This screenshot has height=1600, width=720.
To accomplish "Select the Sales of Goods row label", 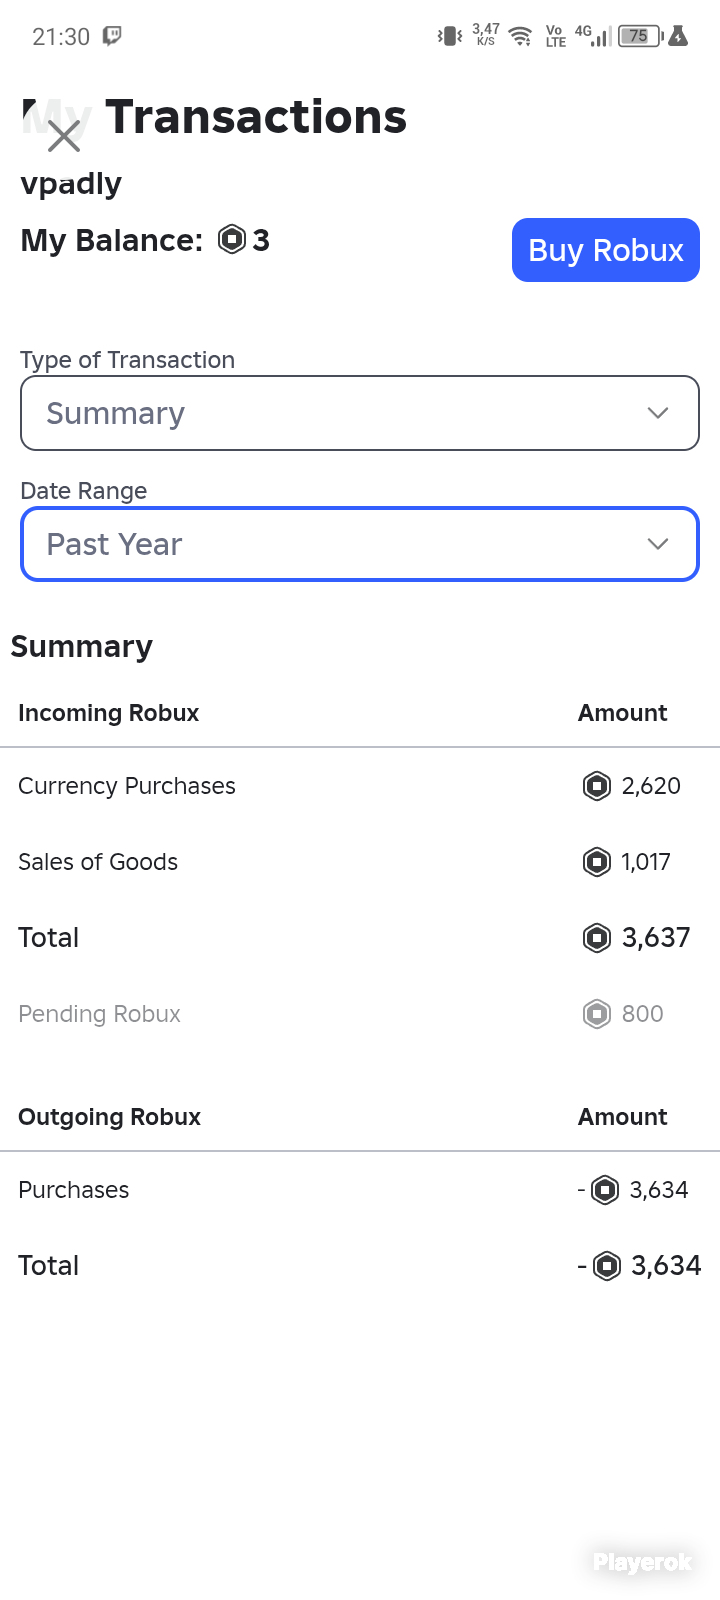I will coord(98,862).
